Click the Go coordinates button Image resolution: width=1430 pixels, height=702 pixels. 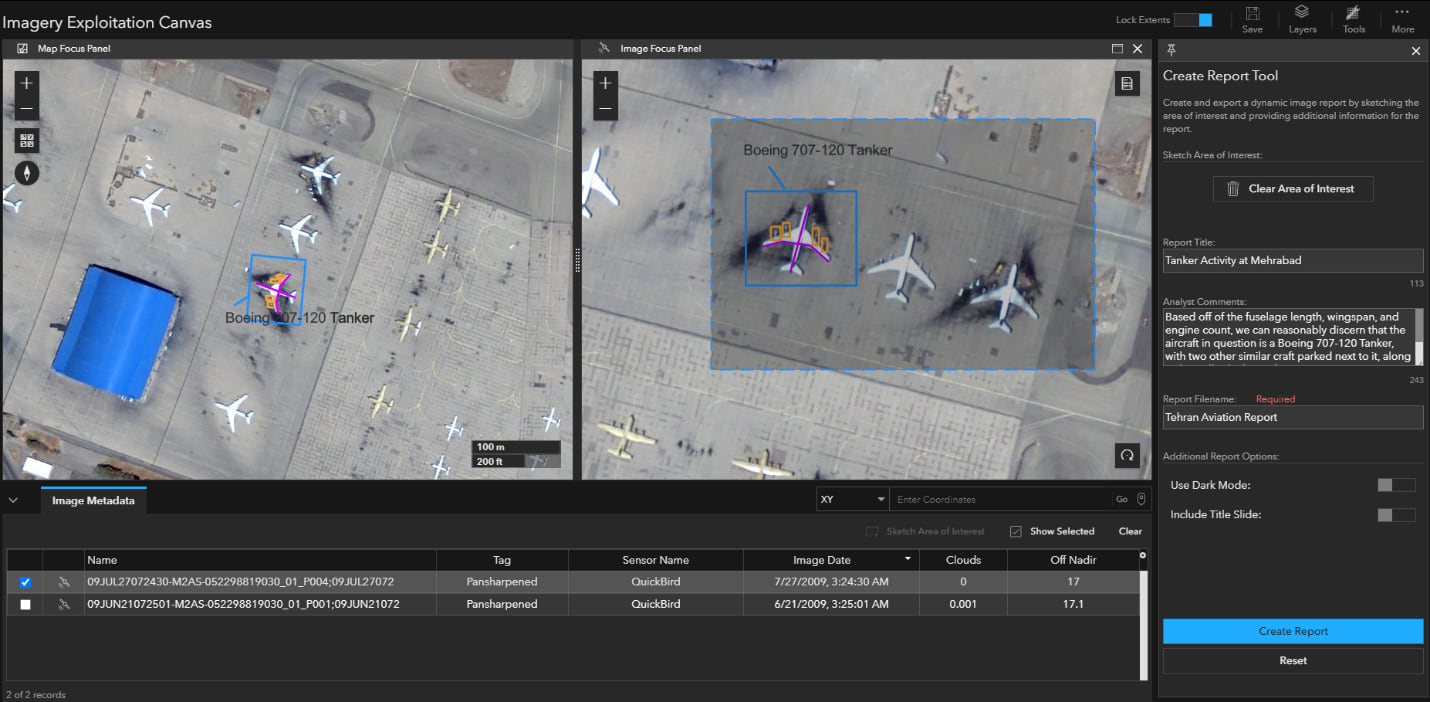point(1122,499)
